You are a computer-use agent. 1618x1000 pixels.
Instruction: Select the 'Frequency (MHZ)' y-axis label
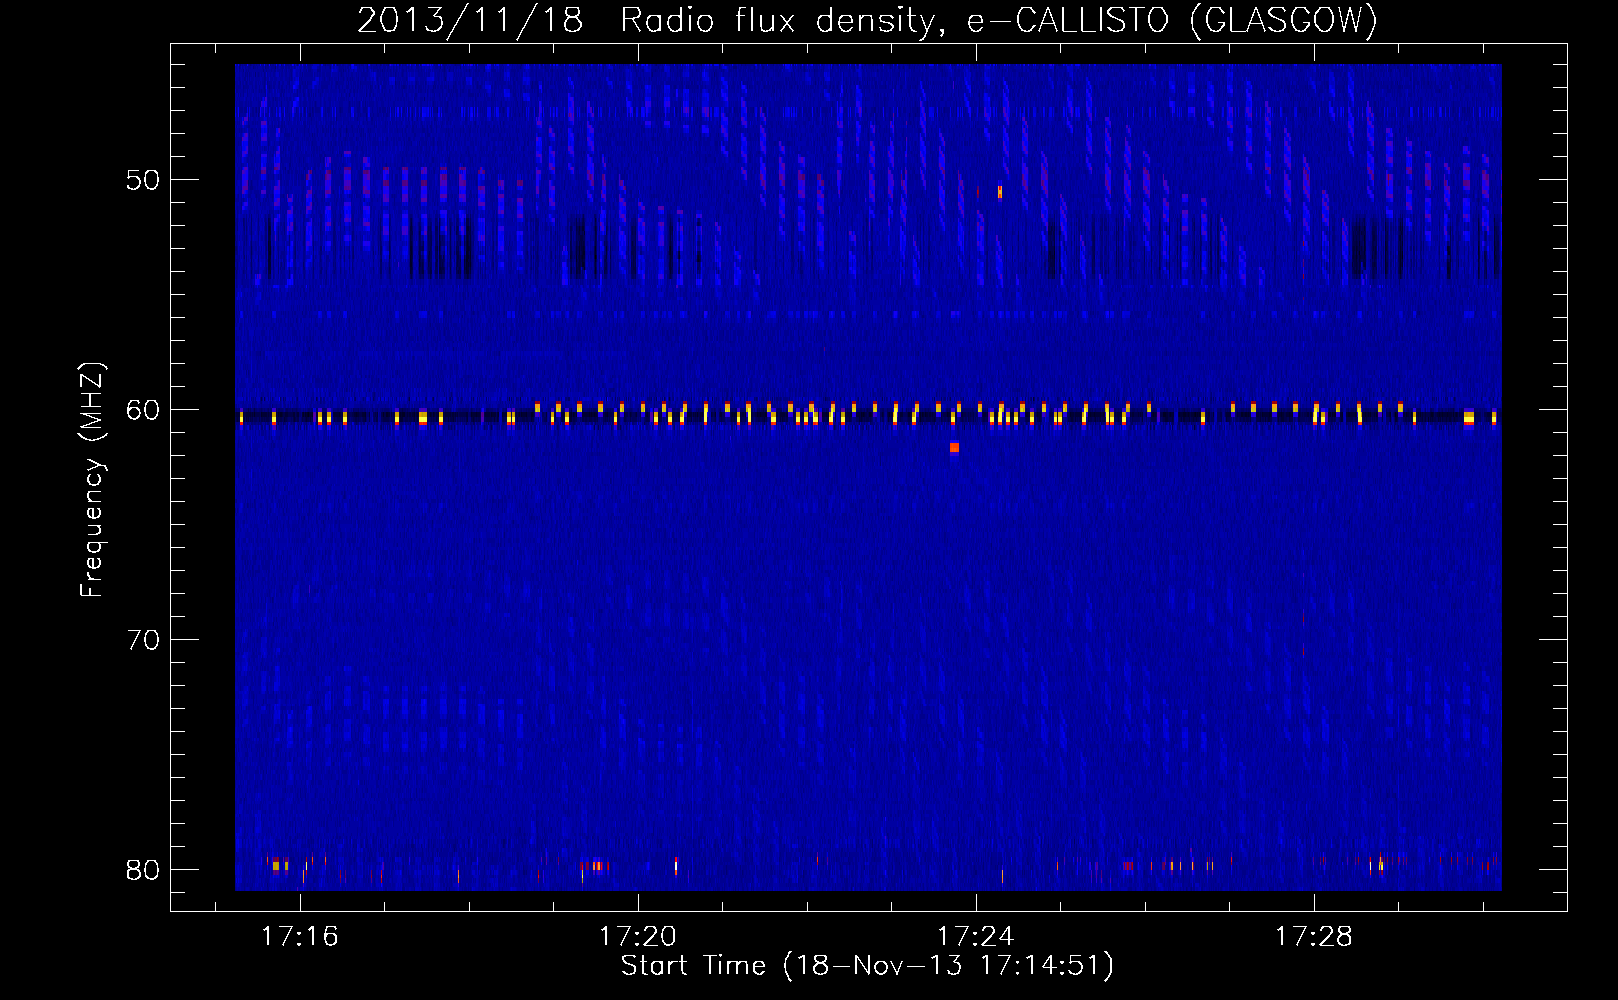tap(92, 480)
